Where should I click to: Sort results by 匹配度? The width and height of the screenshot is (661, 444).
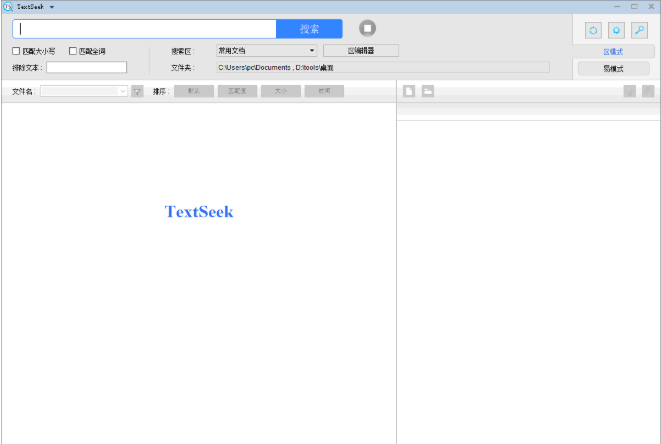pos(237,91)
